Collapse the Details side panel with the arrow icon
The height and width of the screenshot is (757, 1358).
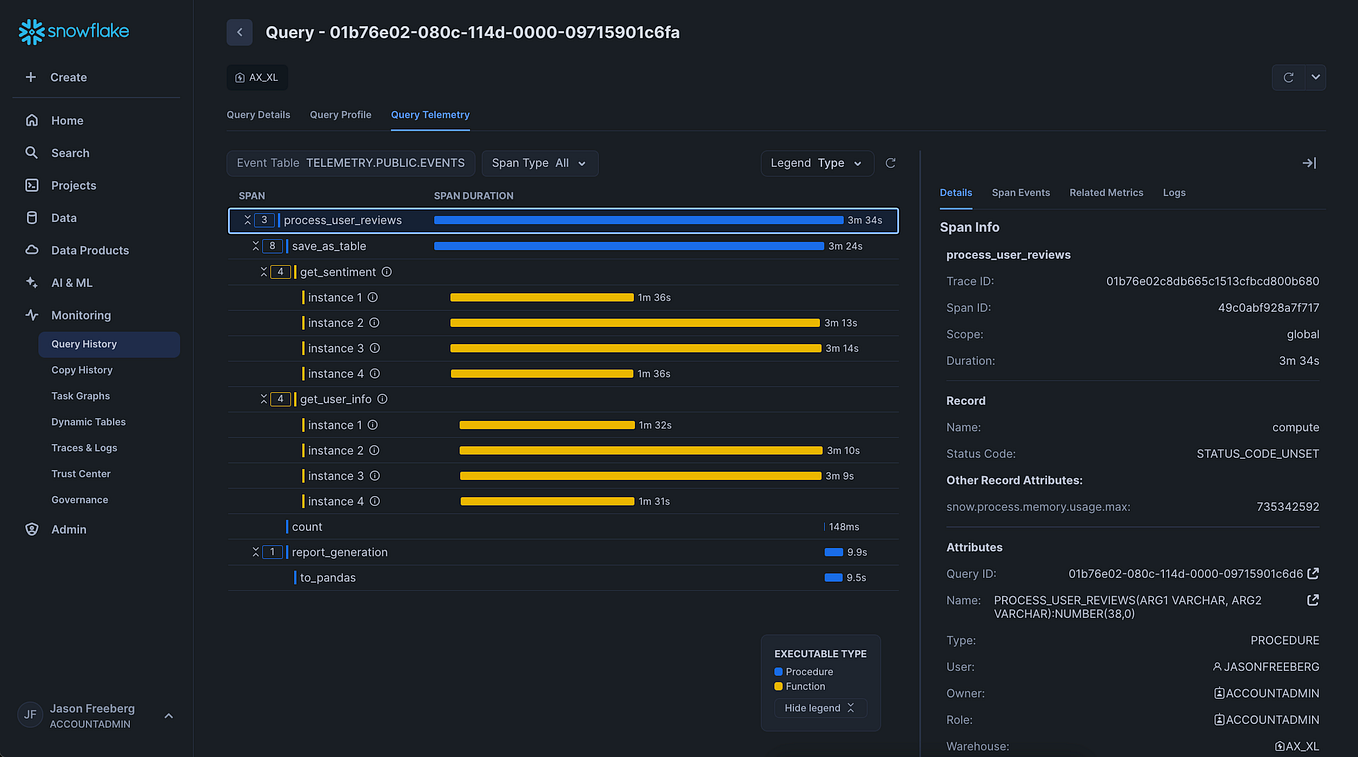click(x=1309, y=162)
